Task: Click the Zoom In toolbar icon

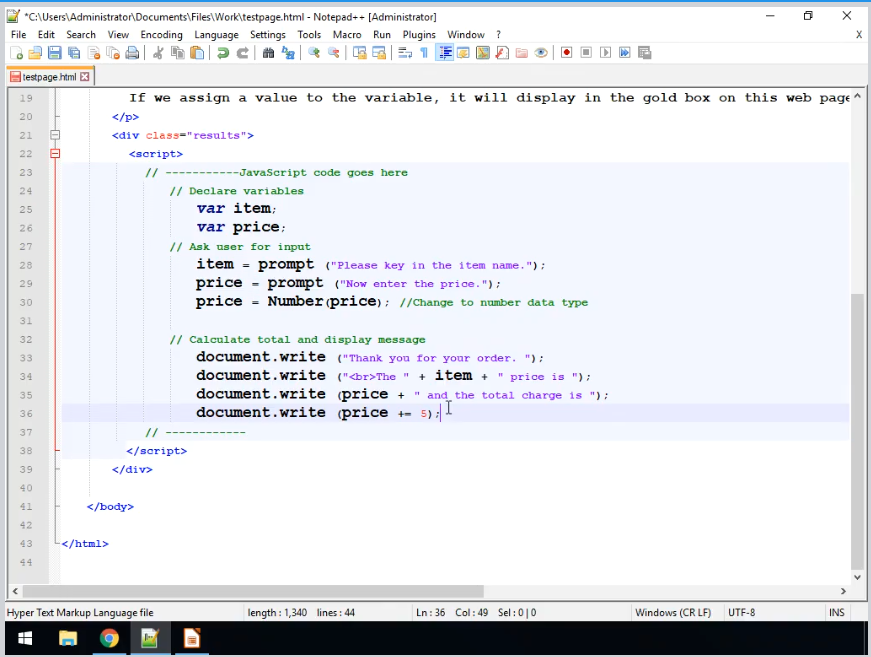Action: (x=314, y=53)
